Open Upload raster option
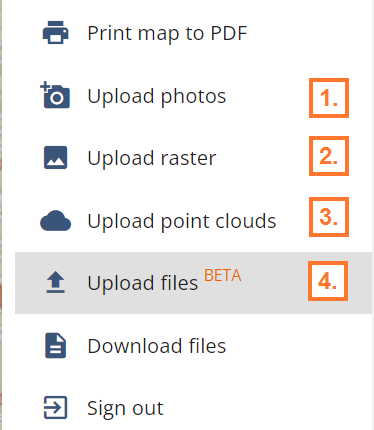The width and height of the screenshot is (374, 430). point(152,158)
